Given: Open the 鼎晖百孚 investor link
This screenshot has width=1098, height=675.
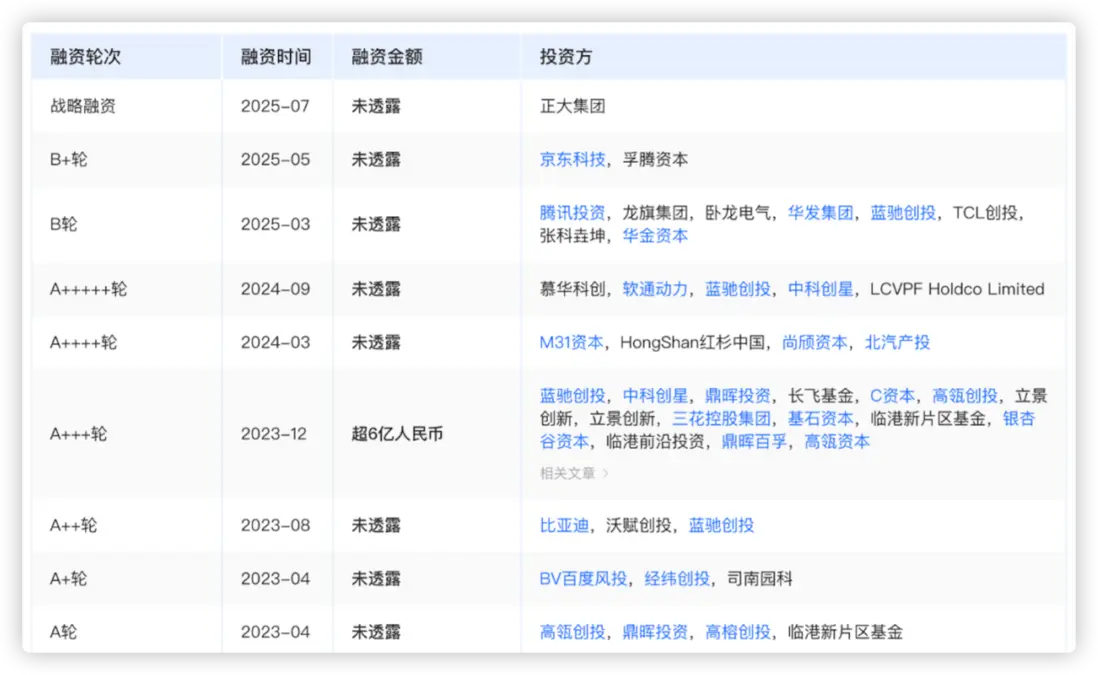Looking at the screenshot, I should point(753,442).
